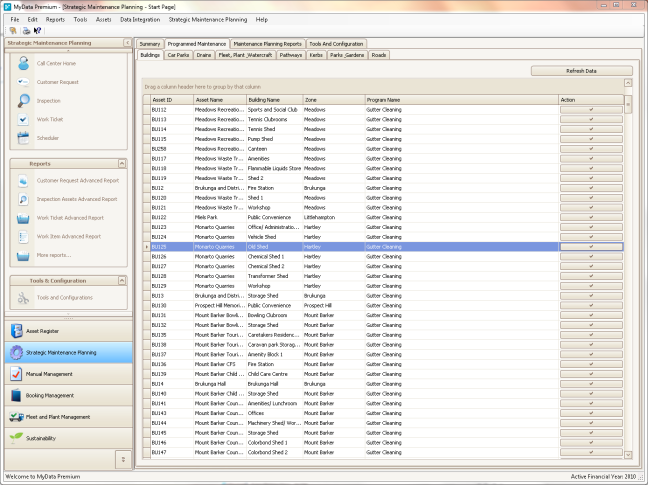This screenshot has height=485, width=648.
Task: Click the Fleet and Plant Management icon
Action: [16, 417]
